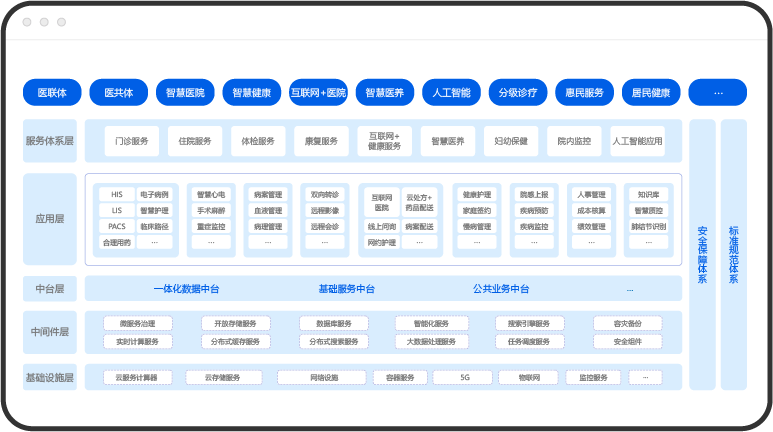Select the 智慧医院 top button
The image size is (773, 432).
click(185, 93)
